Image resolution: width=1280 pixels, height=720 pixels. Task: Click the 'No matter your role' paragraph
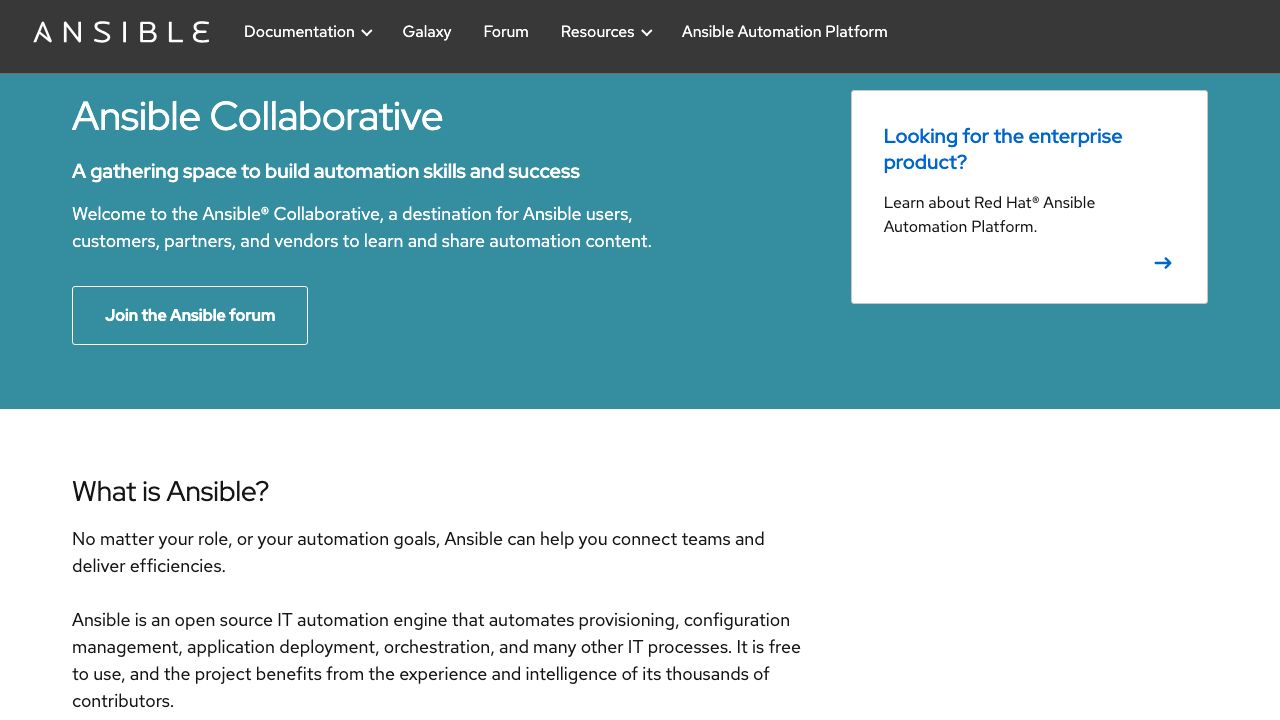point(418,552)
